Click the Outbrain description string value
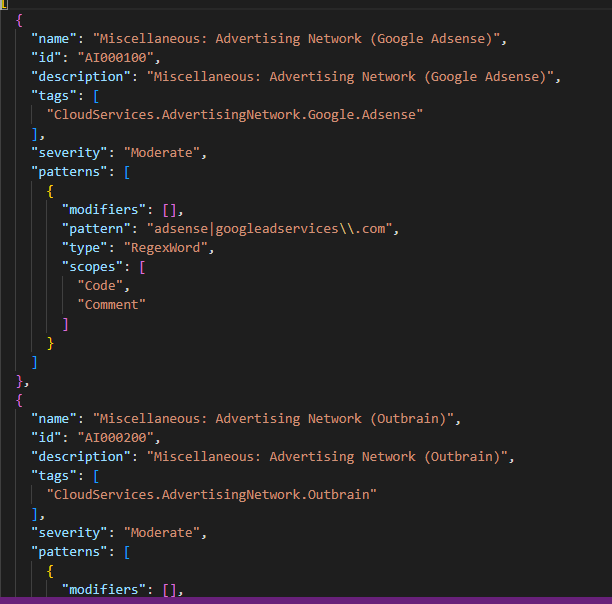This screenshot has height=604, width=612. (327, 457)
